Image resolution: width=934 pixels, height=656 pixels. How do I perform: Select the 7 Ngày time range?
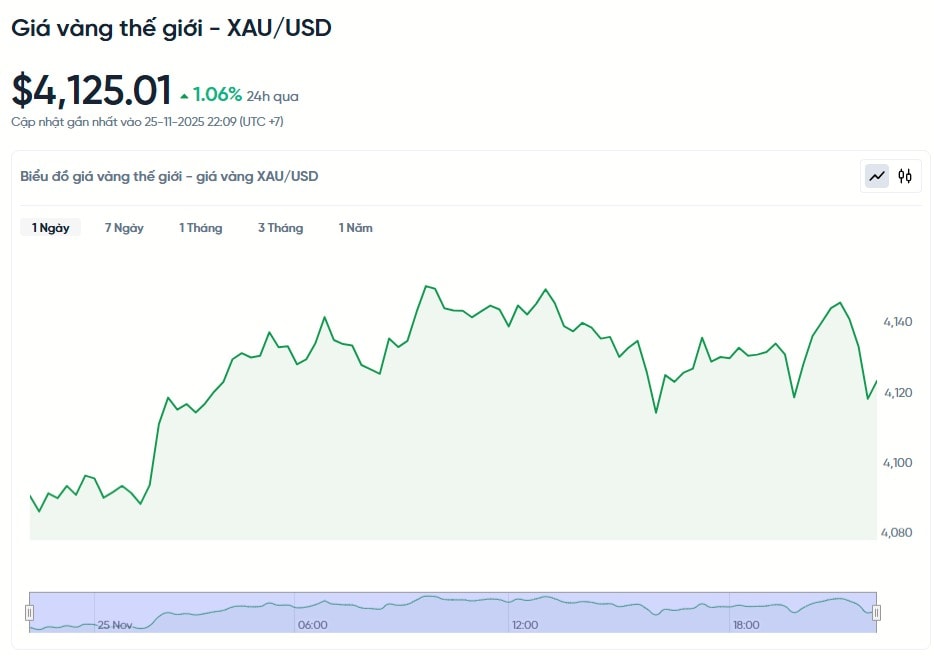click(x=124, y=228)
